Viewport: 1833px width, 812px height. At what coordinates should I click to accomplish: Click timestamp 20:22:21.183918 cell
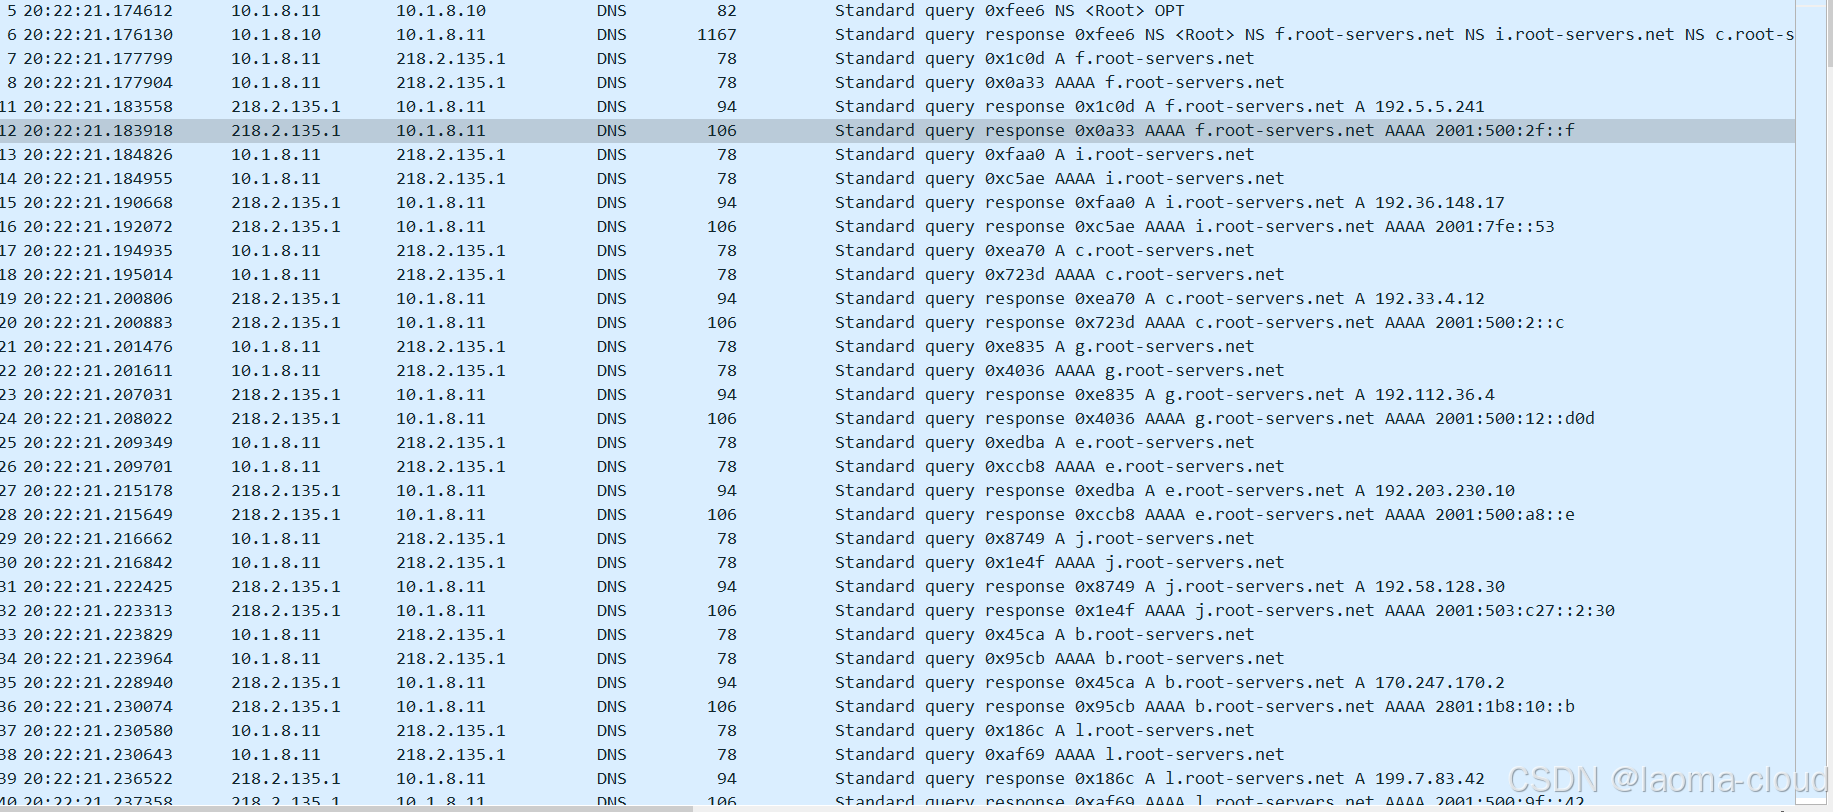click(x=98, y=130)
